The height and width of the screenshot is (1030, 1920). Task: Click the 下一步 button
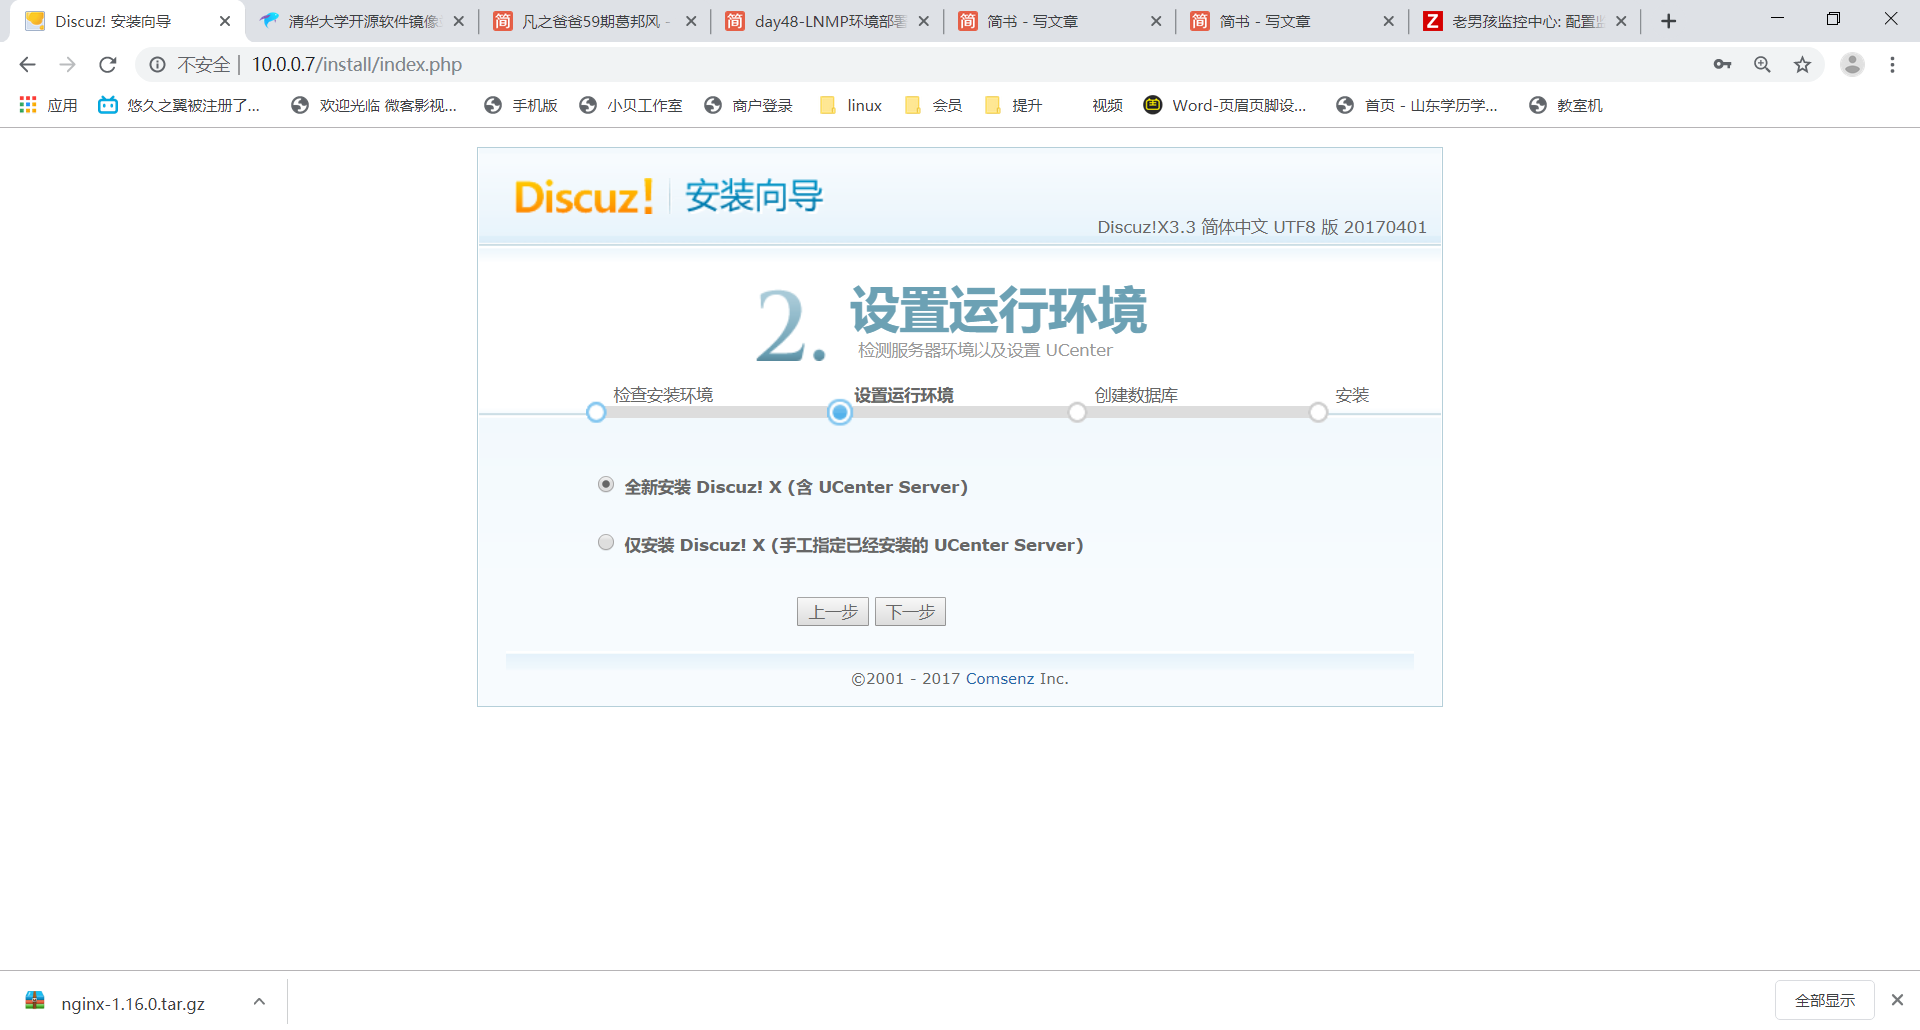coord(909,611)
